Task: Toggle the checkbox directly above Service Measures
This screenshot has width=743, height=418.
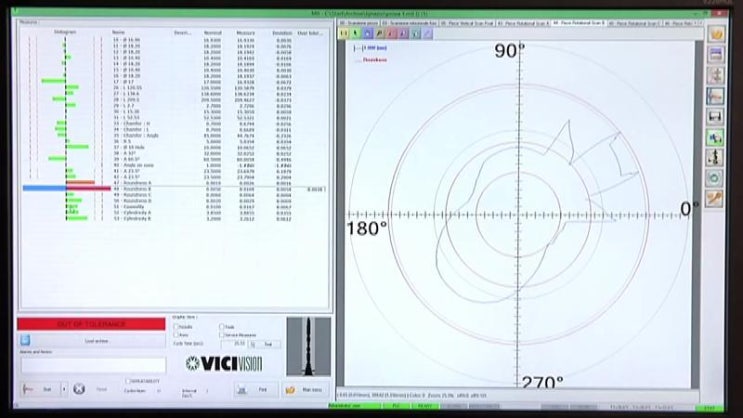Action: tap(222, 327)
